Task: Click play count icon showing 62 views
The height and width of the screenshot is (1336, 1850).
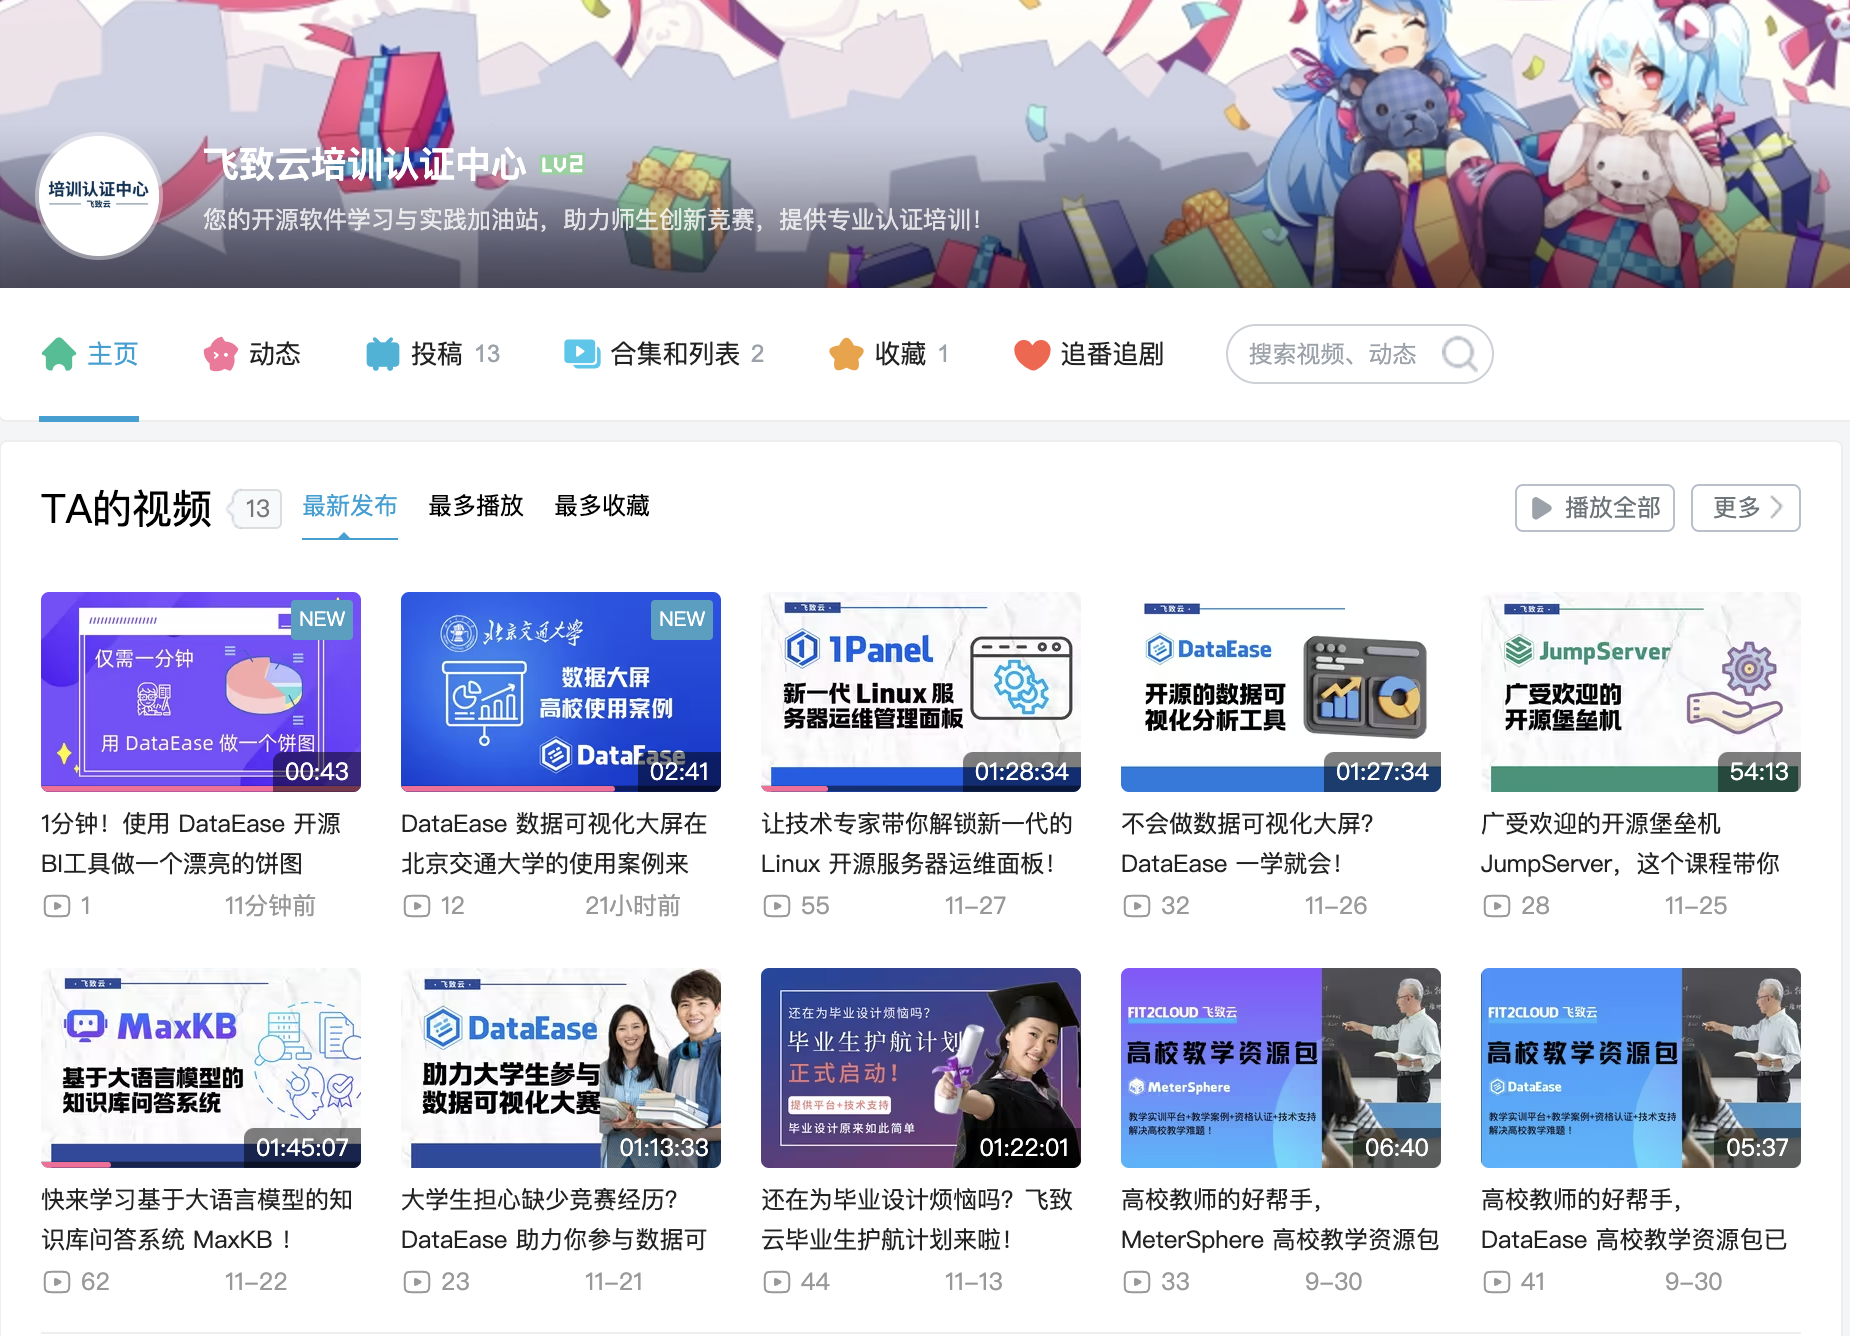Action: click(57, 1282)
